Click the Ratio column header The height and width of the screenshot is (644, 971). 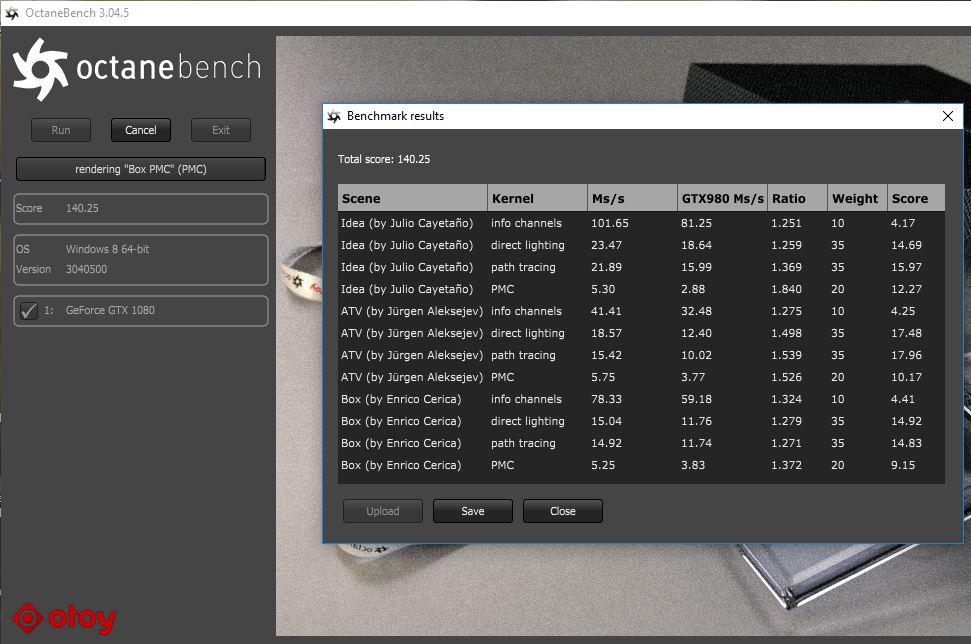[798, 198]
